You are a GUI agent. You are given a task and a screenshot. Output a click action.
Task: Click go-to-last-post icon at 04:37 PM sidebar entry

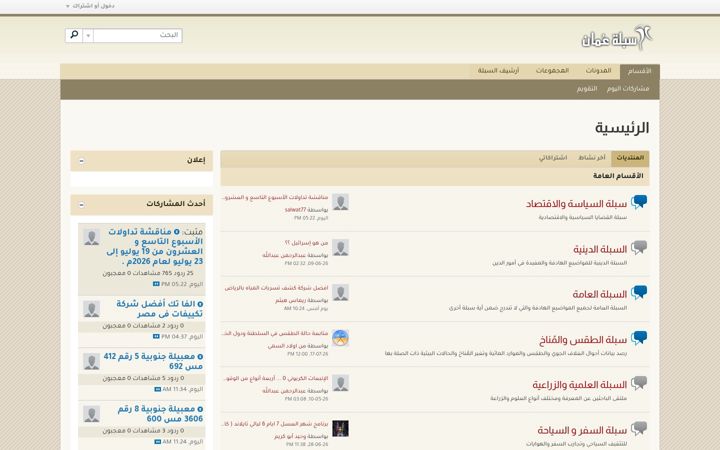pos(156,337)
